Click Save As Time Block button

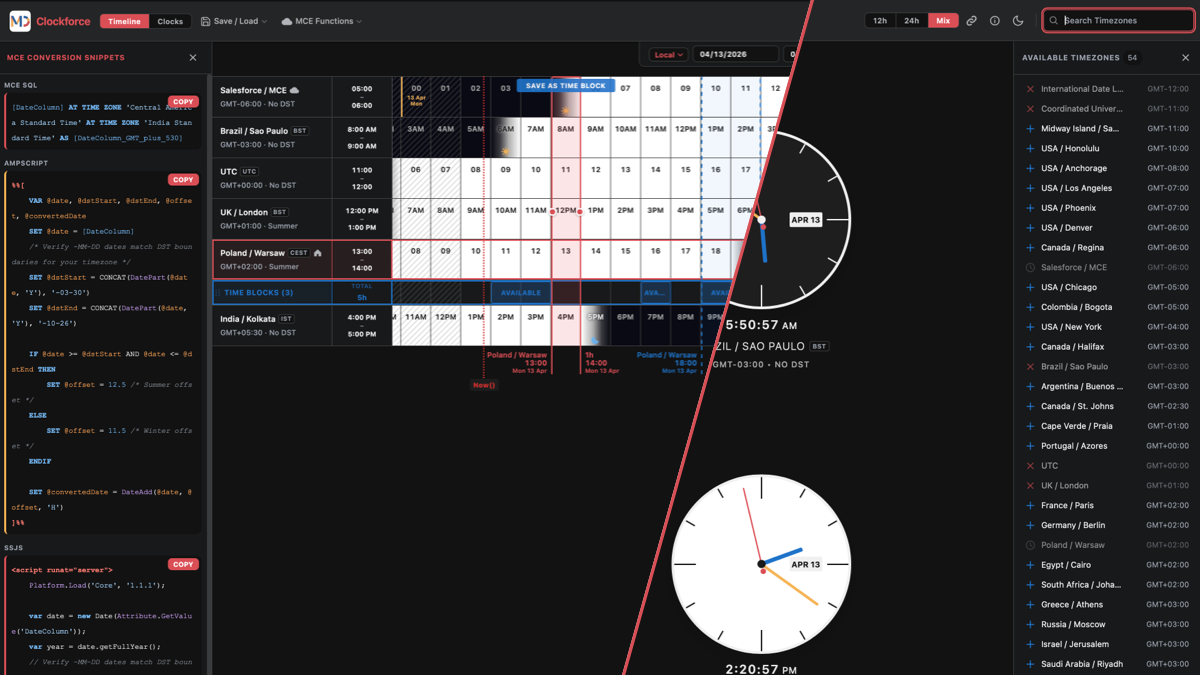point(565,86)
